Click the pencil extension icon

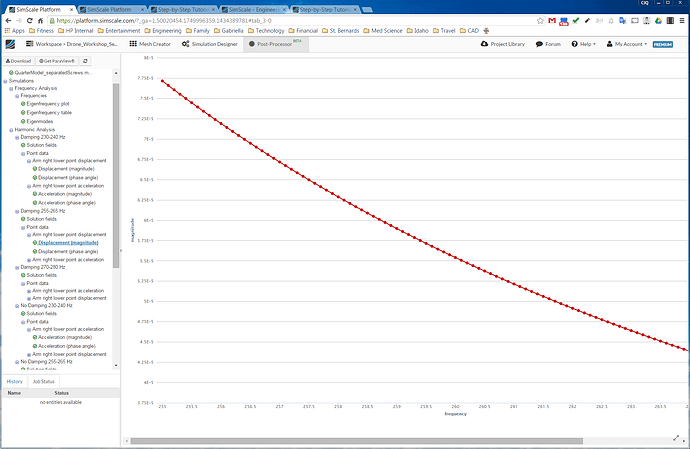tap(587, 21)
